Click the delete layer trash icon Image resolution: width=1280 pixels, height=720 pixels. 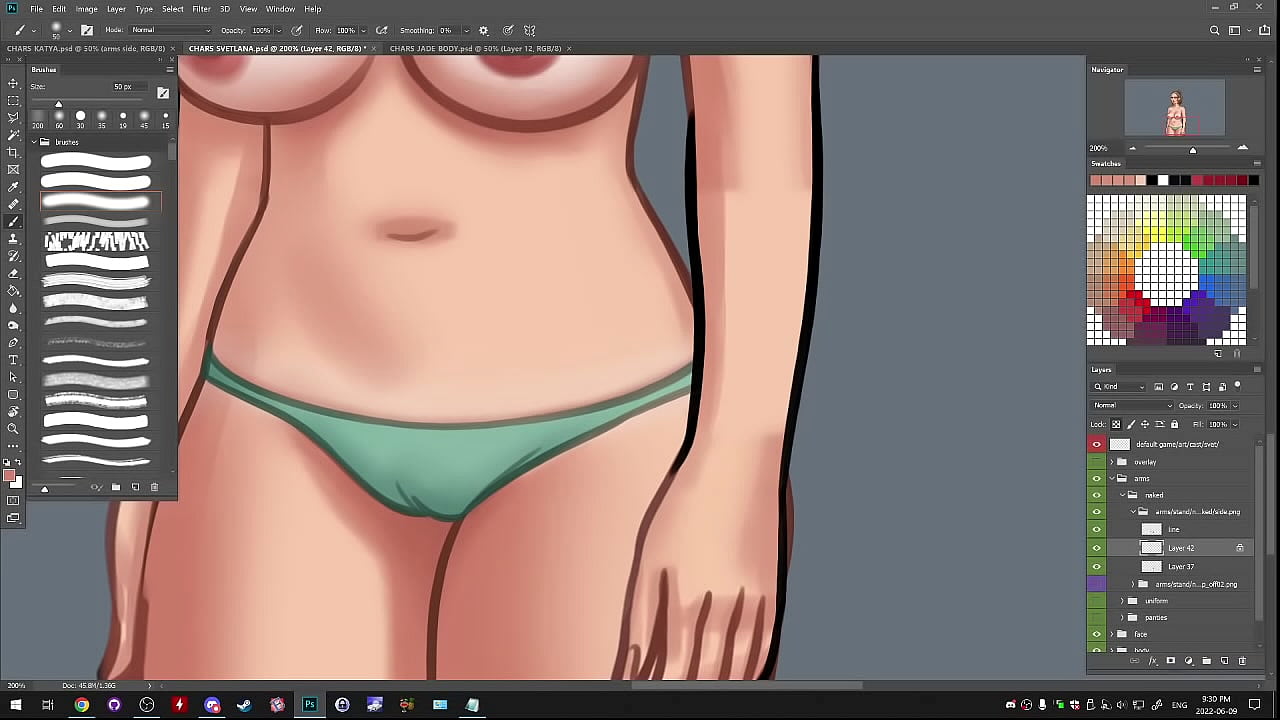1242,661
